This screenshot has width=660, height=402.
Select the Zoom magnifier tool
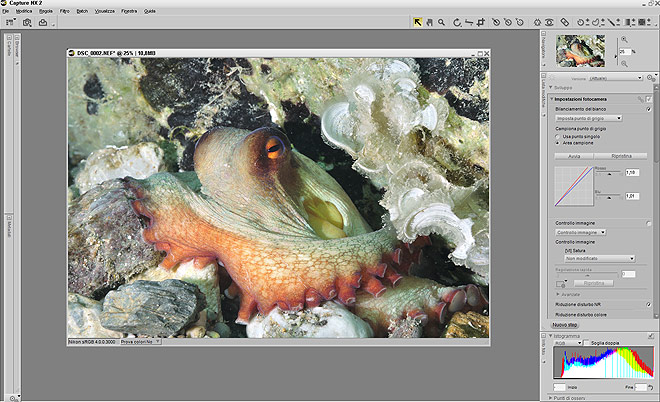point(442,22)
